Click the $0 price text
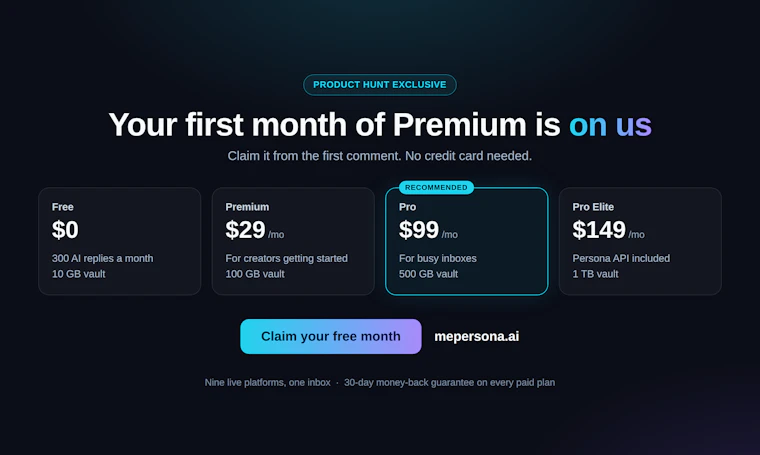The height and width of the screenshot is (455, 760). pyautogui.click(x=65, y=230)
